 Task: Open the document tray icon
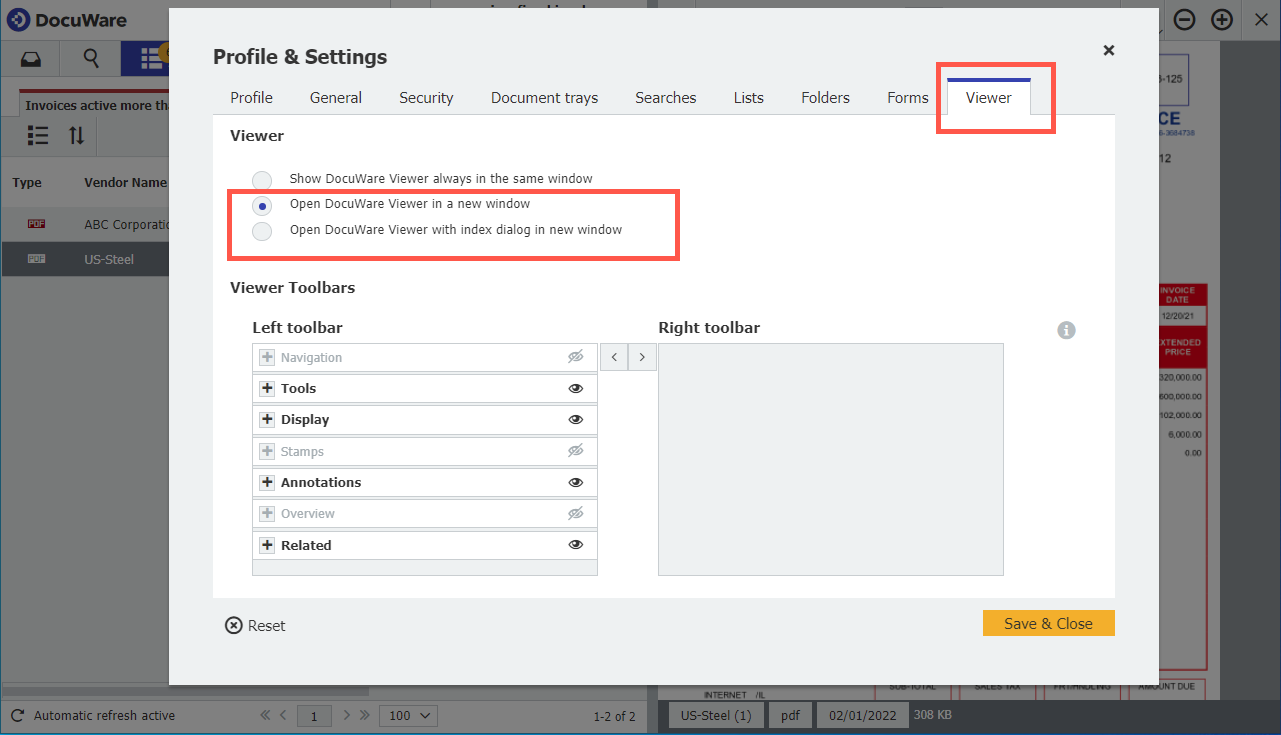click(30, 58)
